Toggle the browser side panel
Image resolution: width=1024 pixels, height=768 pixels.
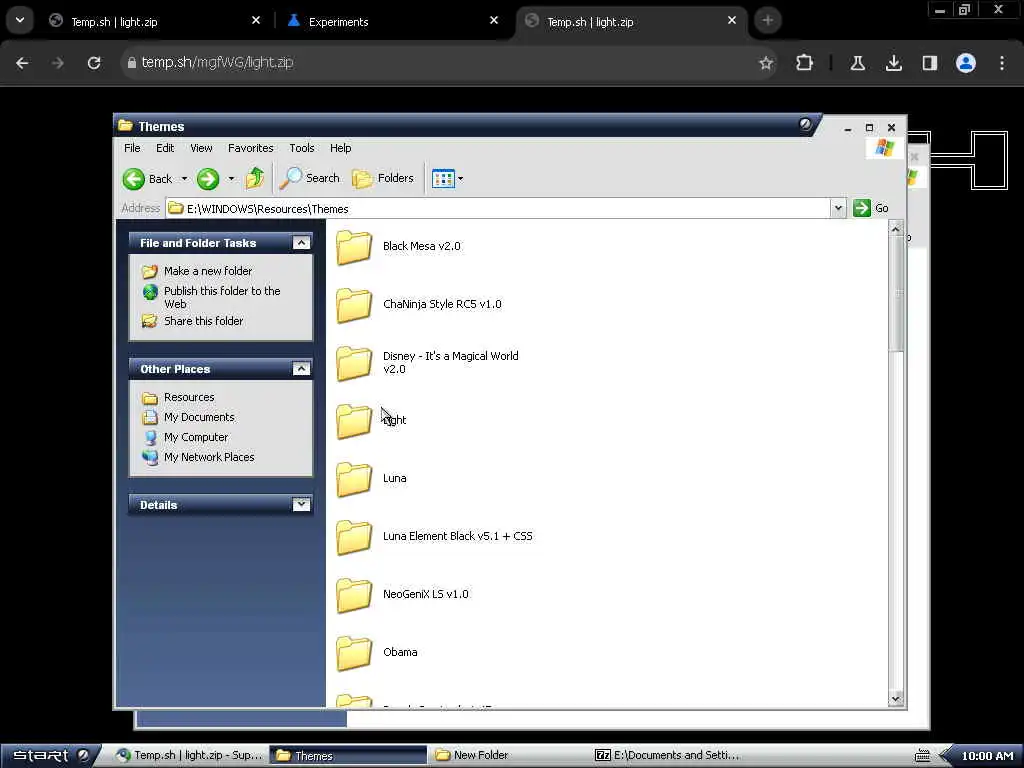coord(929,63)
